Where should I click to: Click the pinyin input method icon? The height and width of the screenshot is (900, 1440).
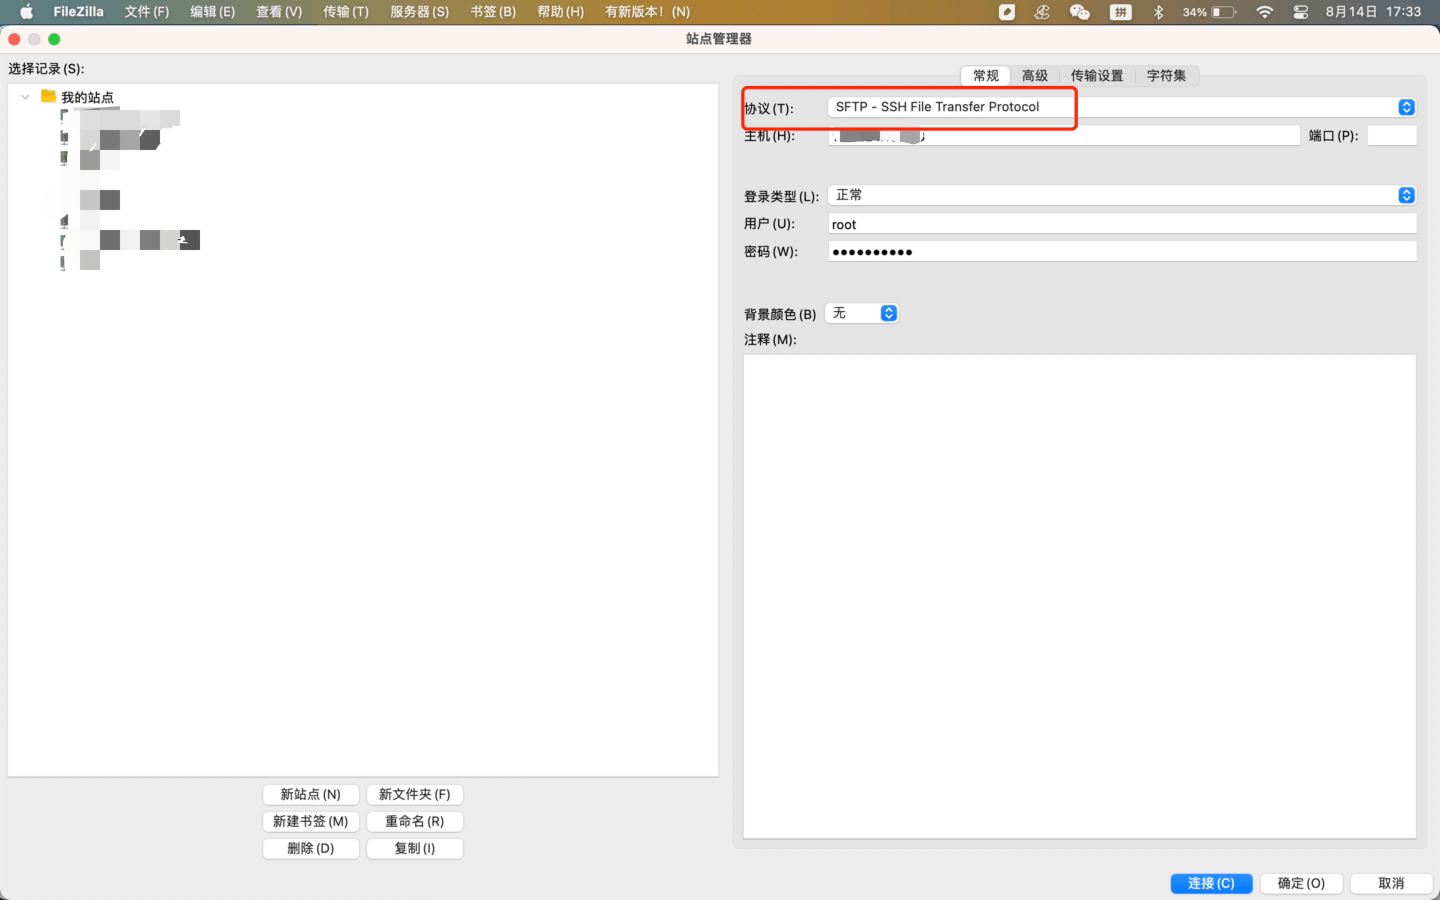[x=1121, y=12]
